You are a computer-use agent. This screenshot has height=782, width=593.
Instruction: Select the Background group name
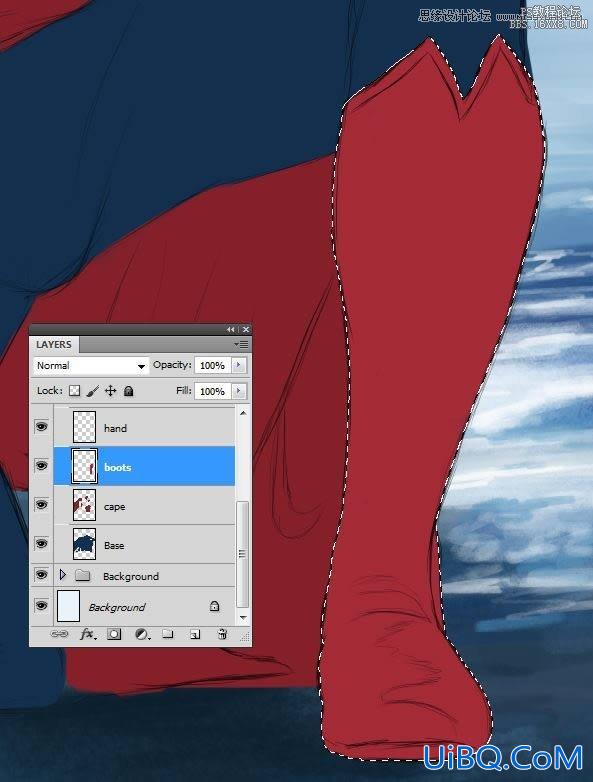pos(131,577)
